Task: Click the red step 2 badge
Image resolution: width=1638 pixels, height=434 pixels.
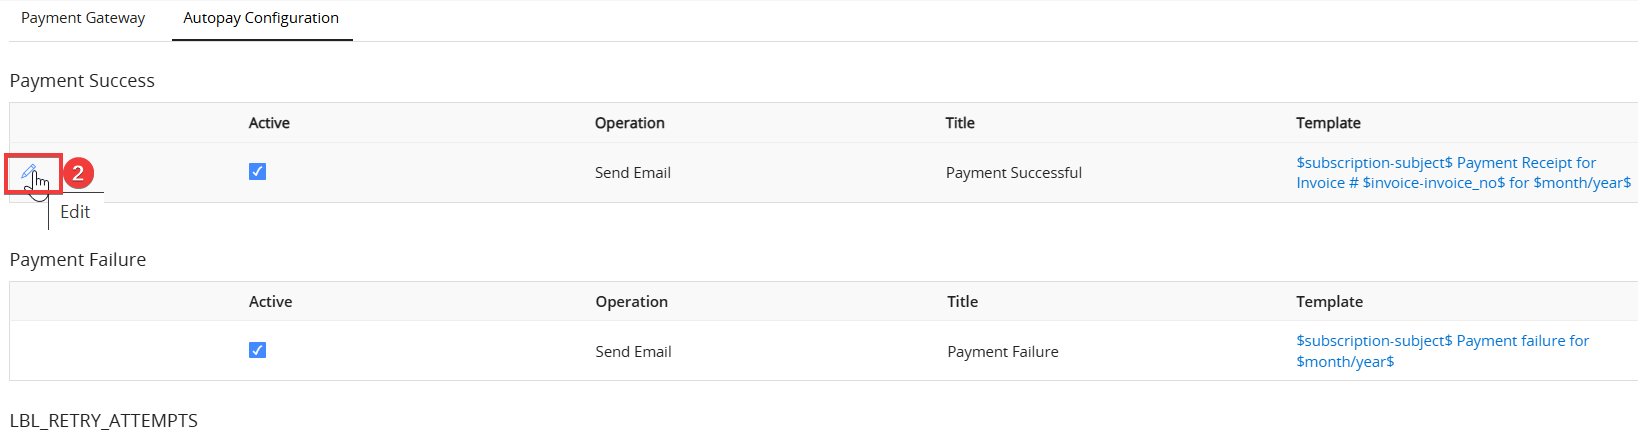Action: point(78,173)
